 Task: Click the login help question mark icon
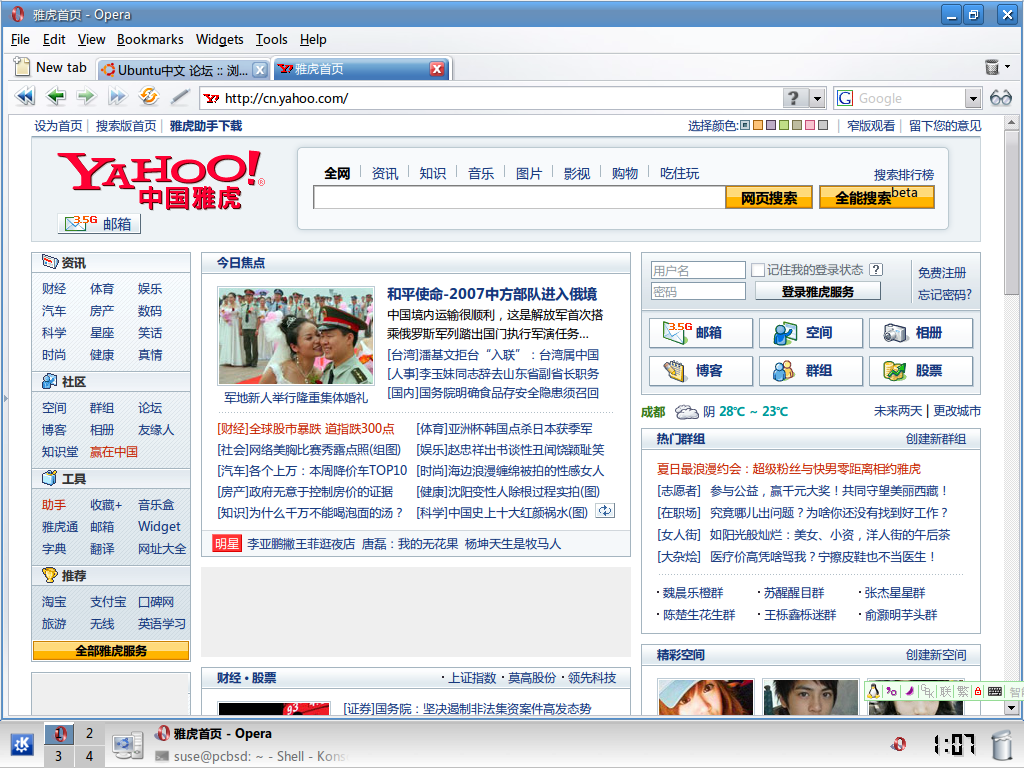876,270
